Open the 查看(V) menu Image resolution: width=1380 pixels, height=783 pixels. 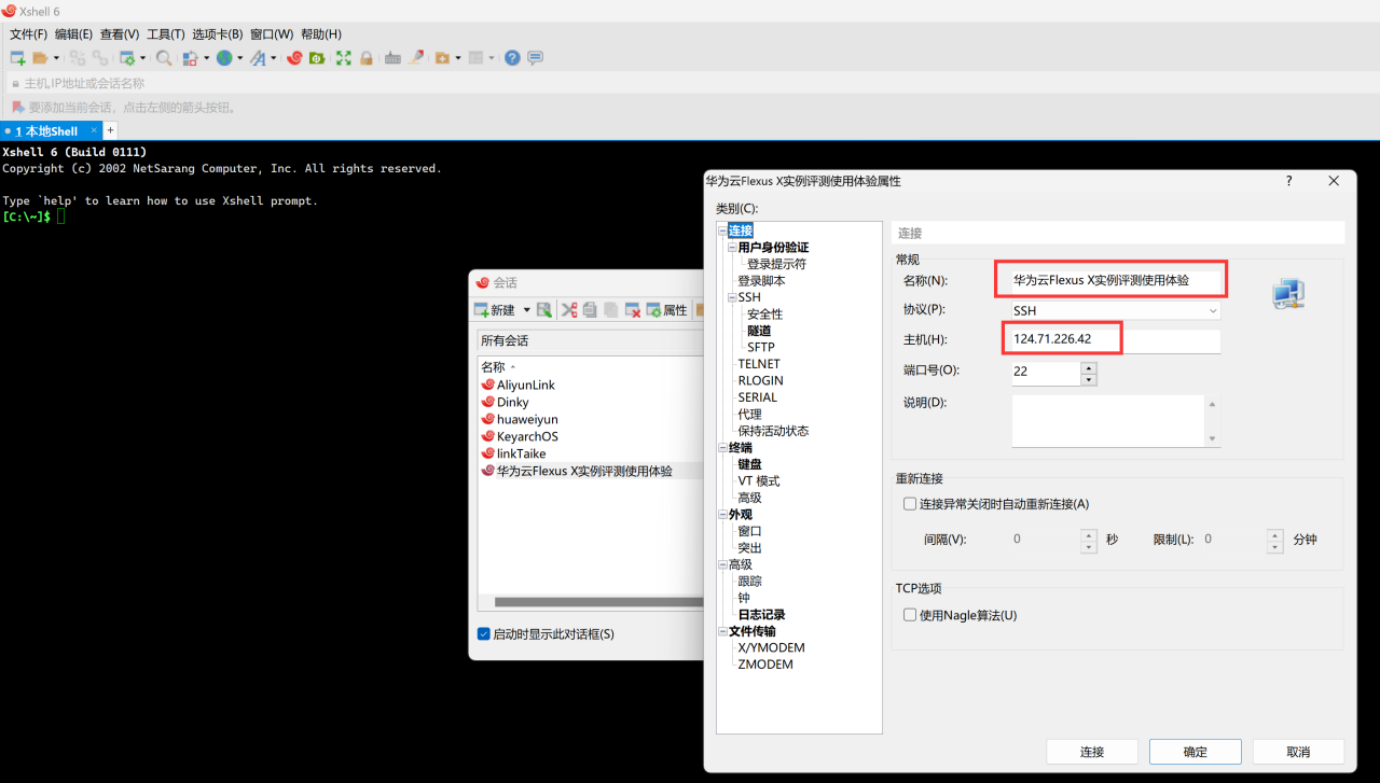click(119, 34)
